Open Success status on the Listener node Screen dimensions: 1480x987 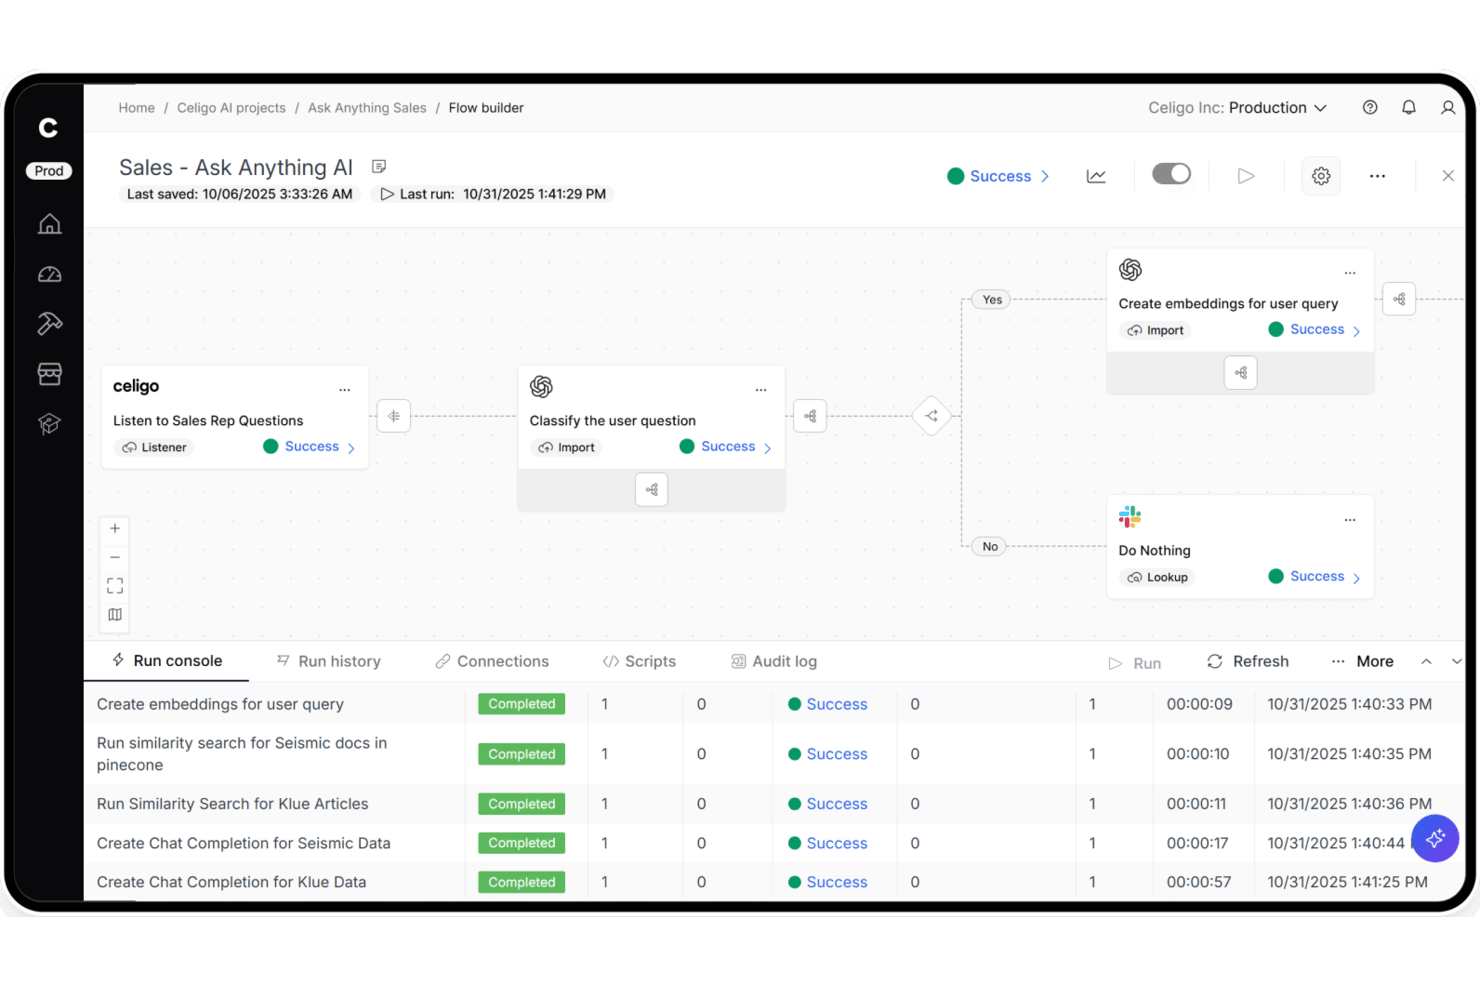point(310,447)
